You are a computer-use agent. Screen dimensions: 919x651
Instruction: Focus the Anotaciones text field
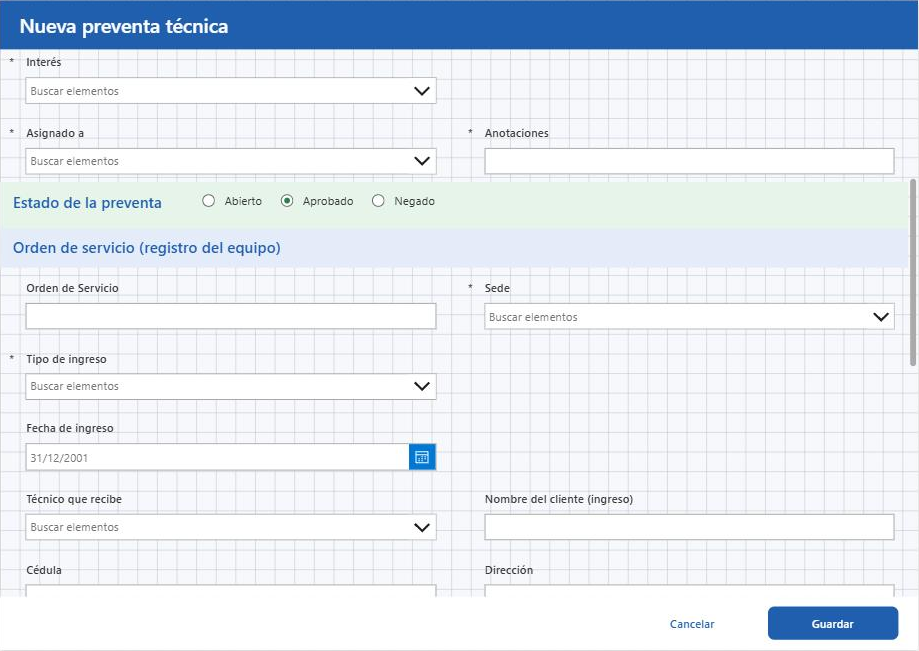pyautogui.click(x=689, y=161)
